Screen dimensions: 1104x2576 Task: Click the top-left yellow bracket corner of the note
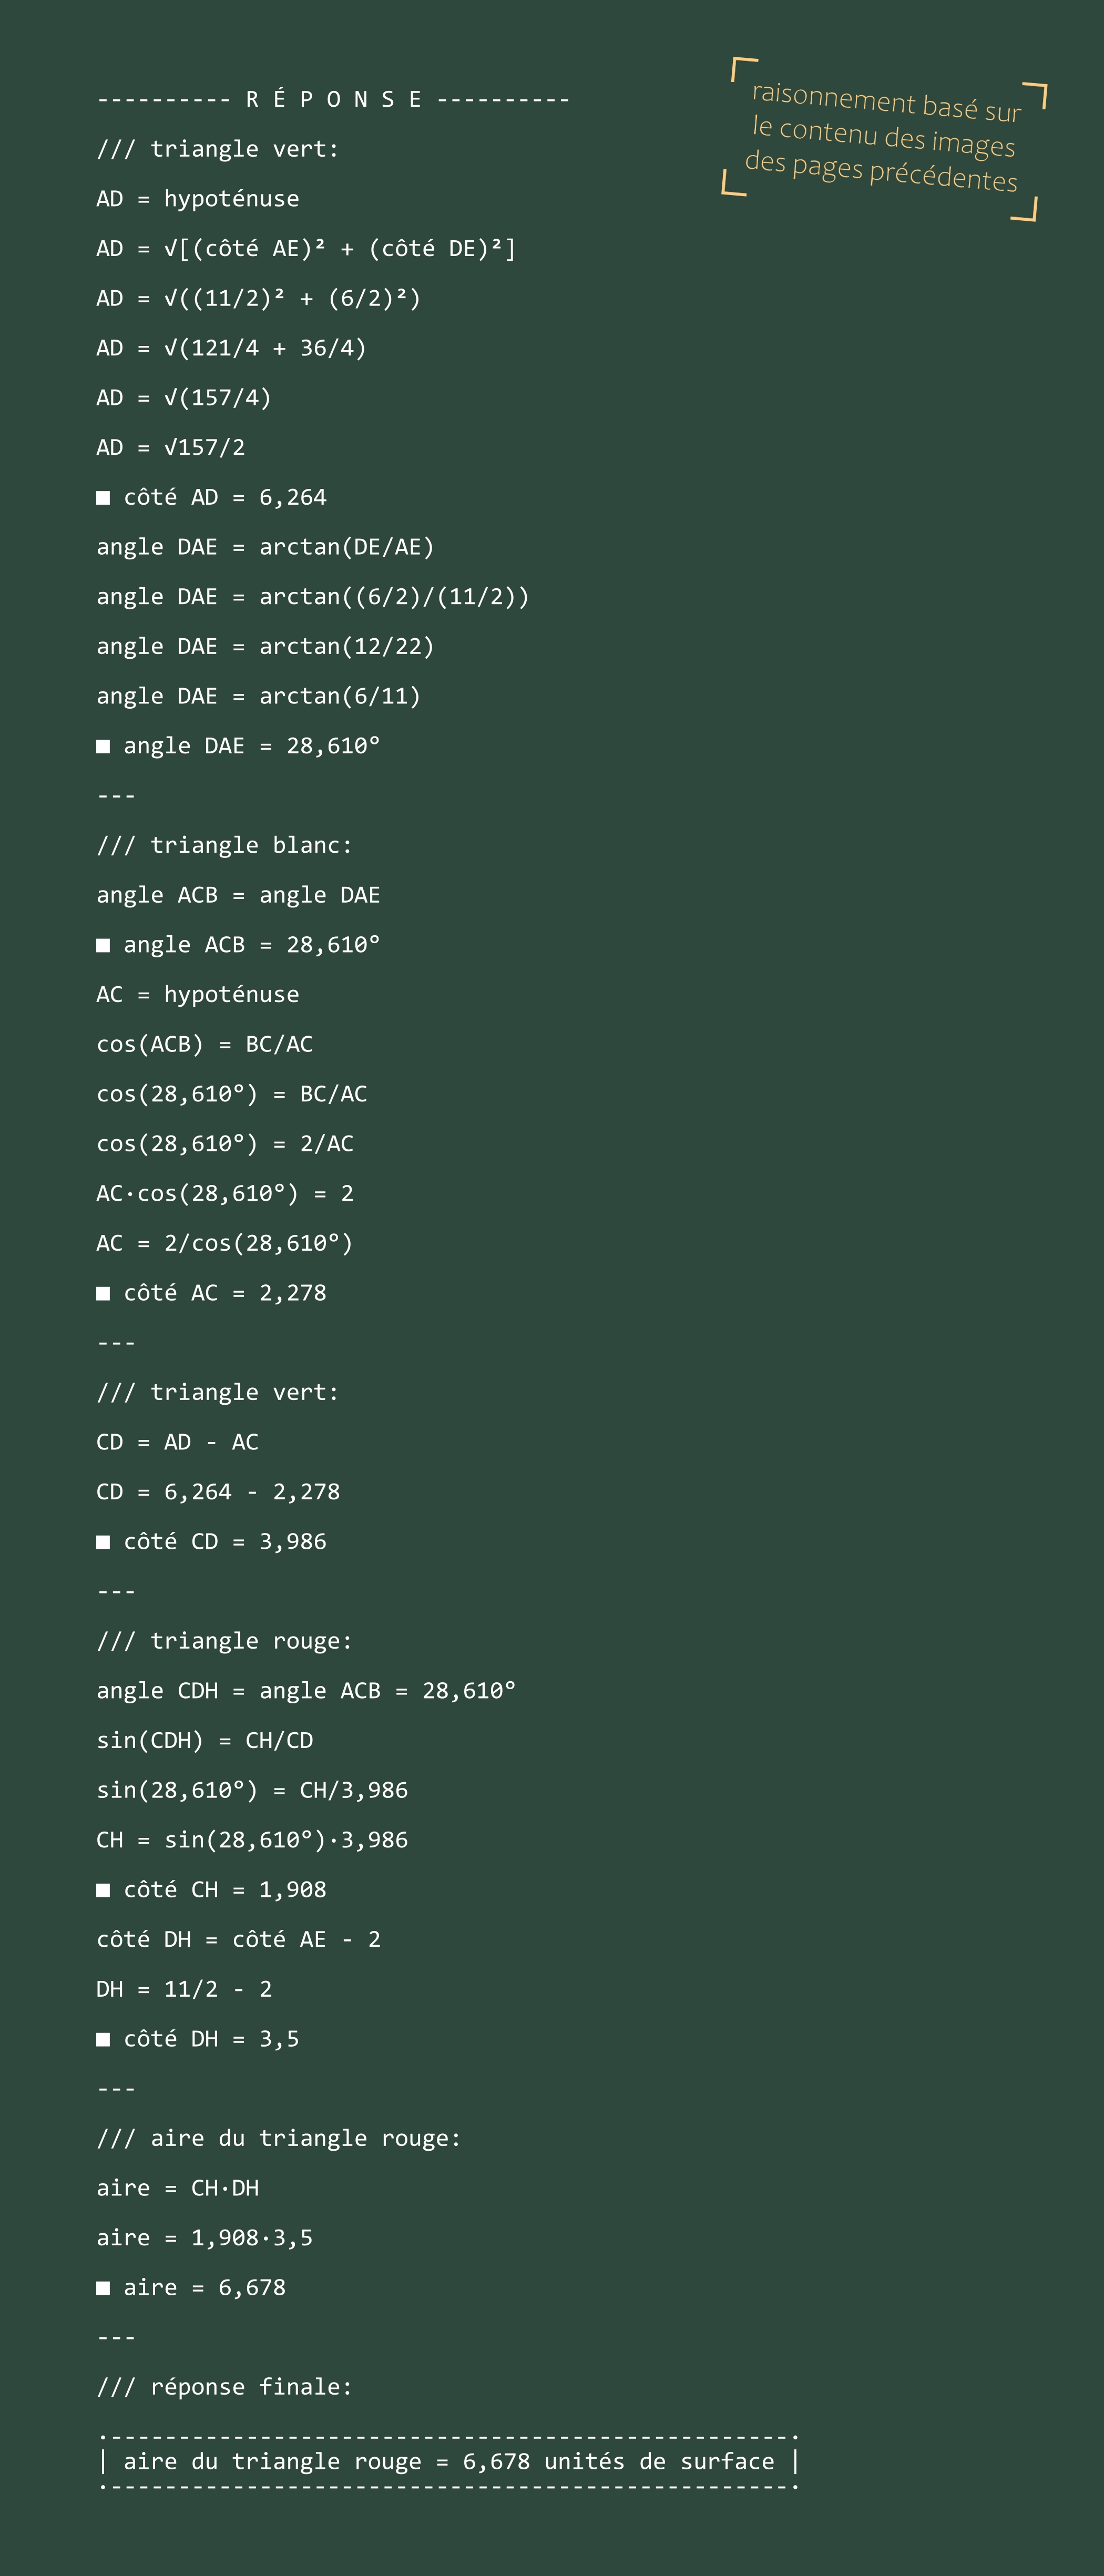pos(744,69)
